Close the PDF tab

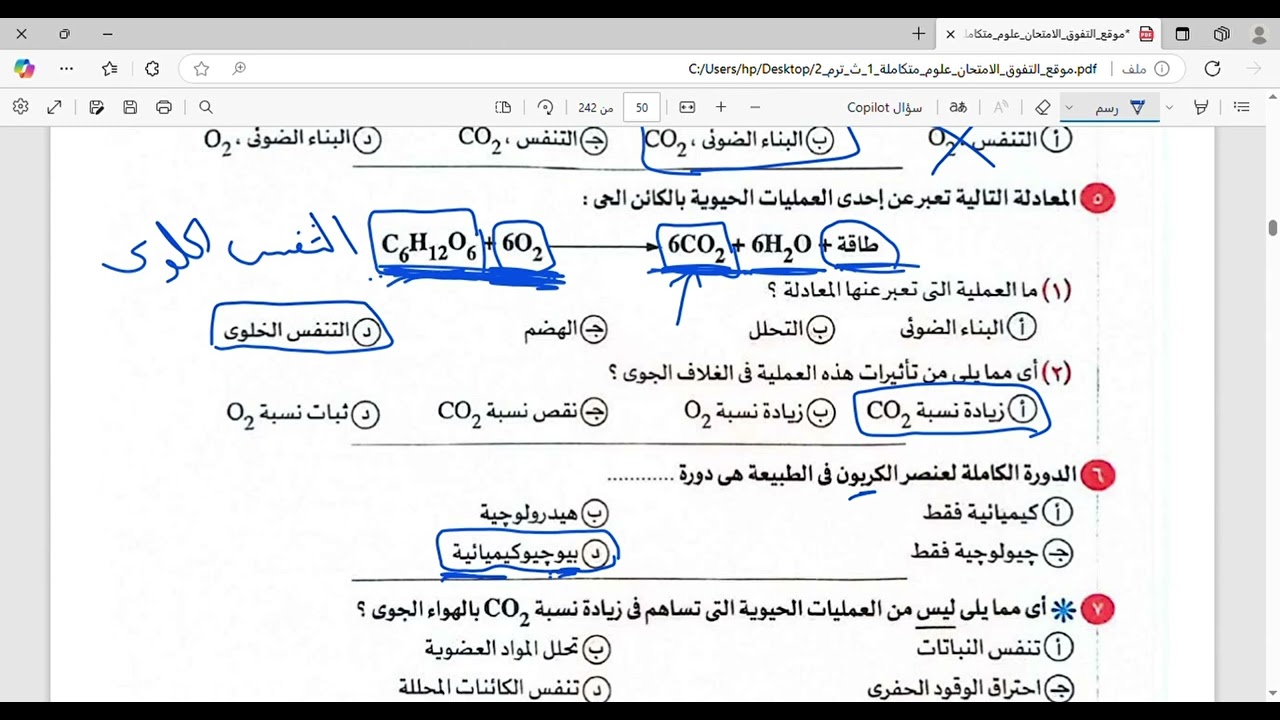coord(950,34)
